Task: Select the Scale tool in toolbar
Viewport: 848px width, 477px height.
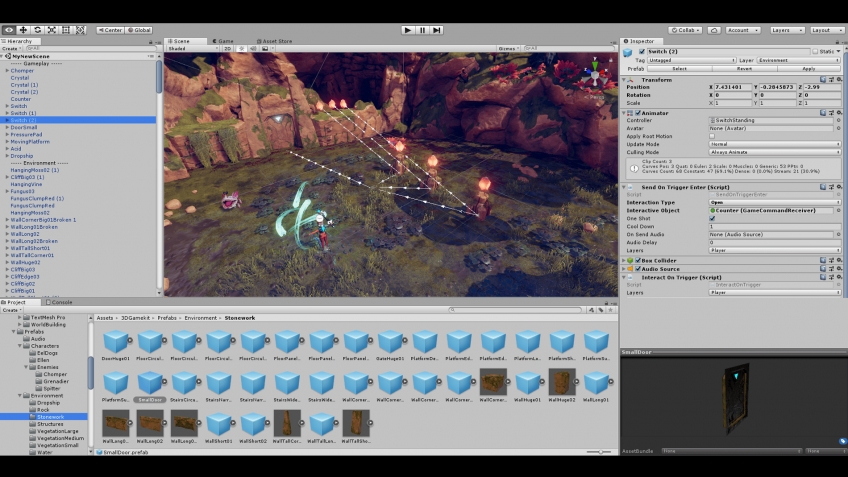Action: [52, 30]
